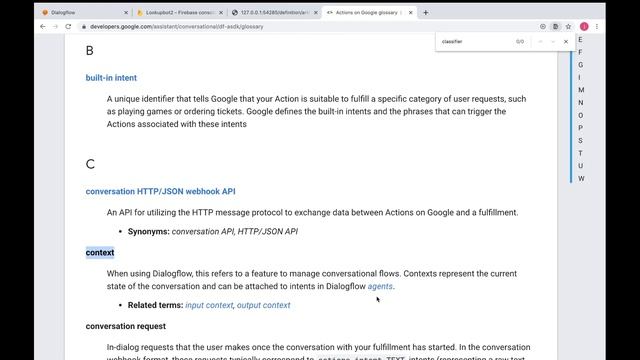This screenshot has height=360, width=640.
Task: Close the 127.0.0.1 tab
Action: [x=316, y=13]
